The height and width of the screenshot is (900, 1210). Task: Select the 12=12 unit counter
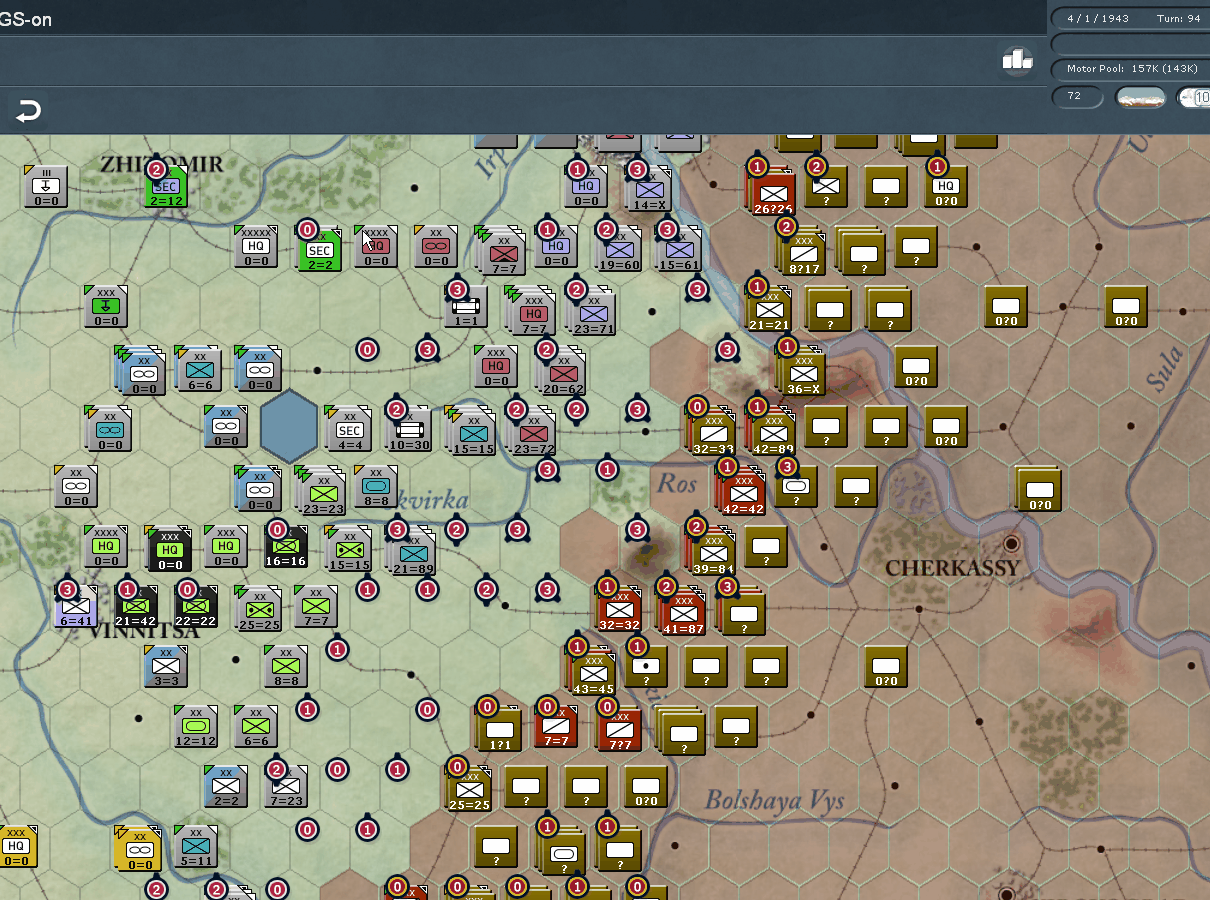click(196, 726)
